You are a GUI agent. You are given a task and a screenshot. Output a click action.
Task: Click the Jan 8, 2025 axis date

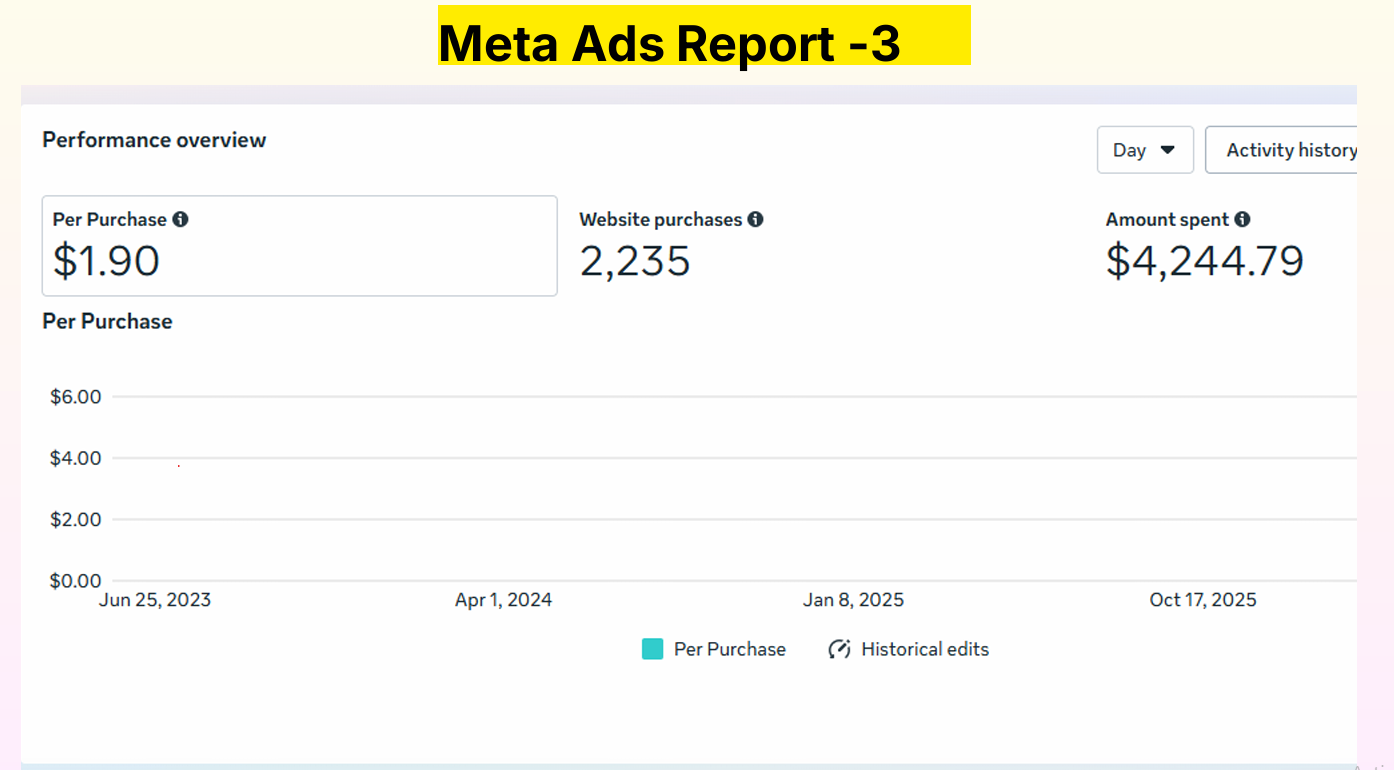point(853,600)
